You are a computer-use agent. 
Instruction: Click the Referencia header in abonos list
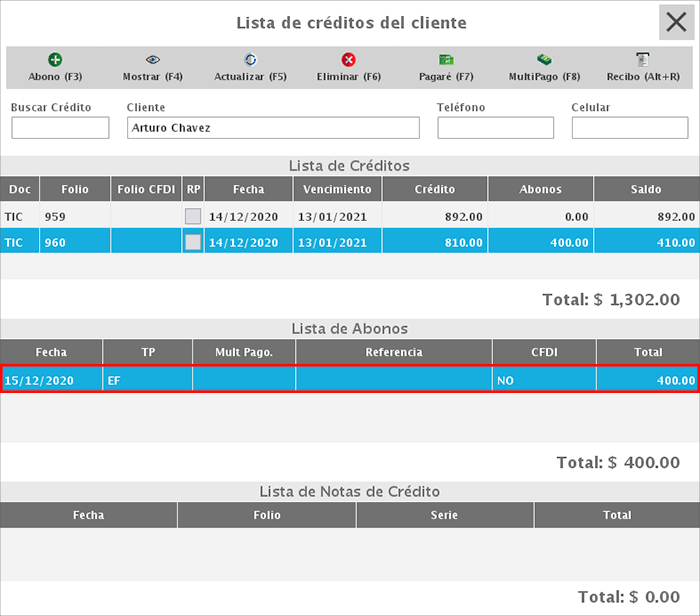click(394, 352)
